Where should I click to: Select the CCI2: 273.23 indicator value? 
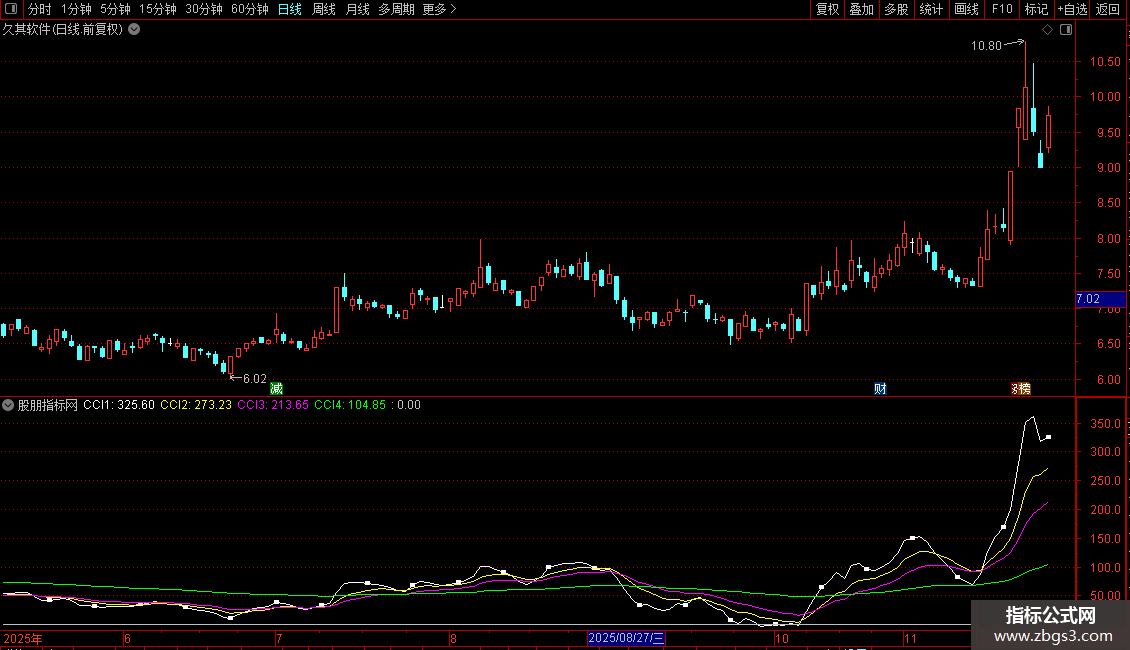[x=196, y=405]
